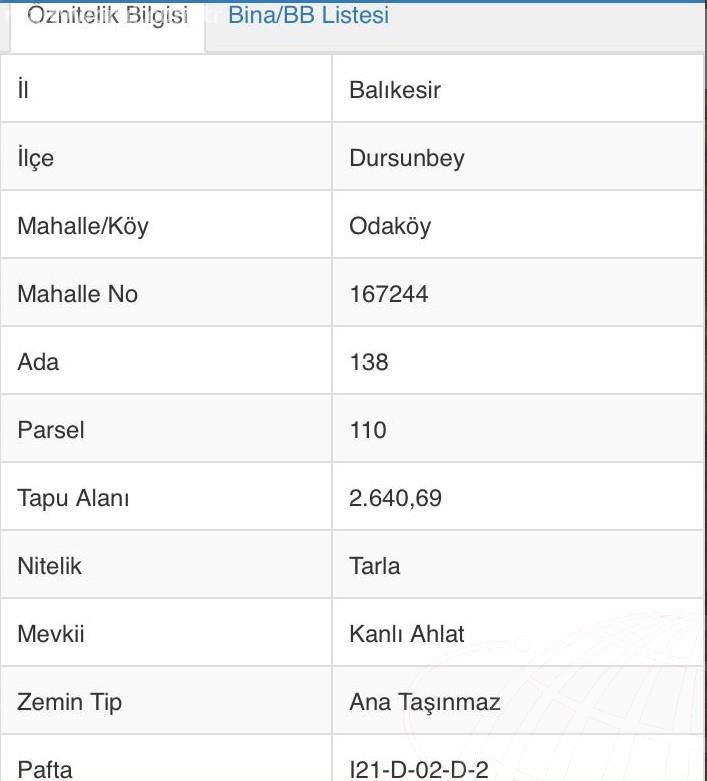Click the Tarla nitelik value
707x781 pixels.
(x=374, y=566)
